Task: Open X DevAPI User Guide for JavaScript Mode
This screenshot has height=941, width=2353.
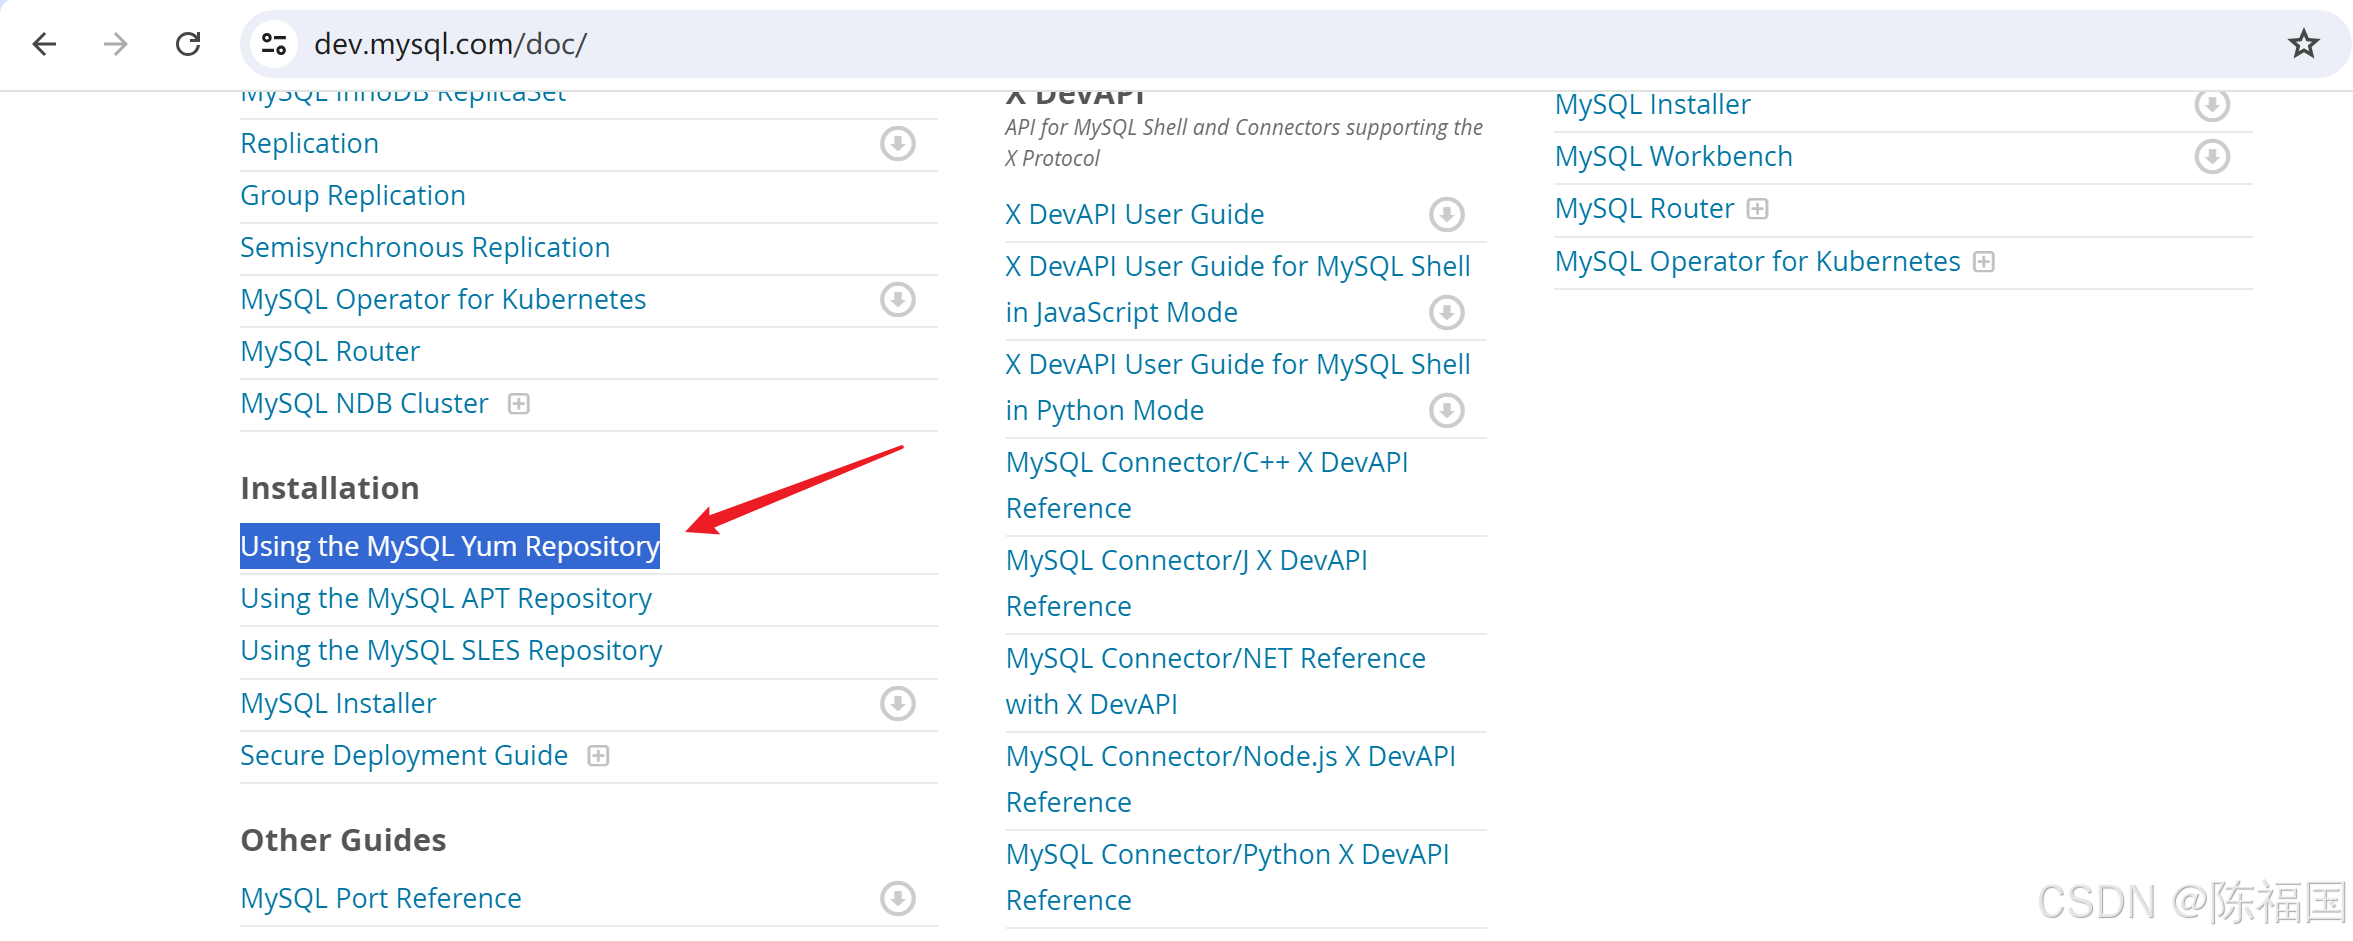Action: tap(1238, 289)
